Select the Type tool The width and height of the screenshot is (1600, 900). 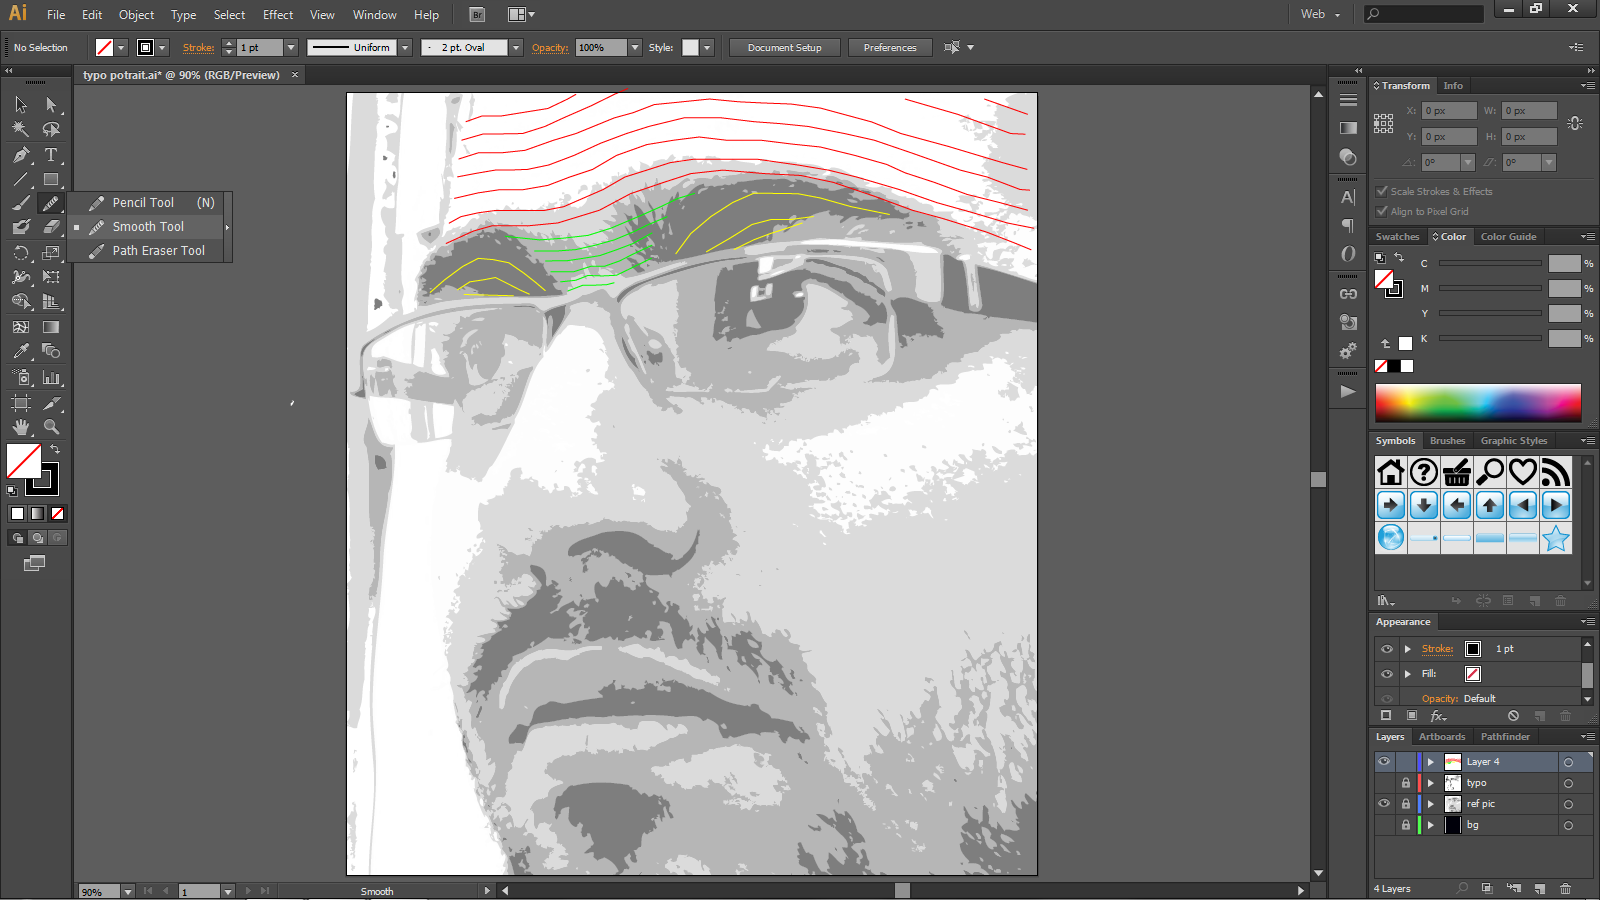click(51, 155)
